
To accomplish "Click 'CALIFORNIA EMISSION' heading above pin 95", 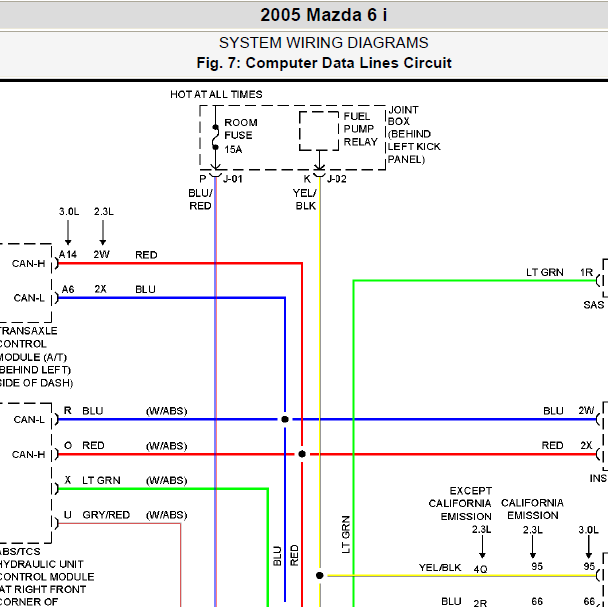I will (532, 509).
